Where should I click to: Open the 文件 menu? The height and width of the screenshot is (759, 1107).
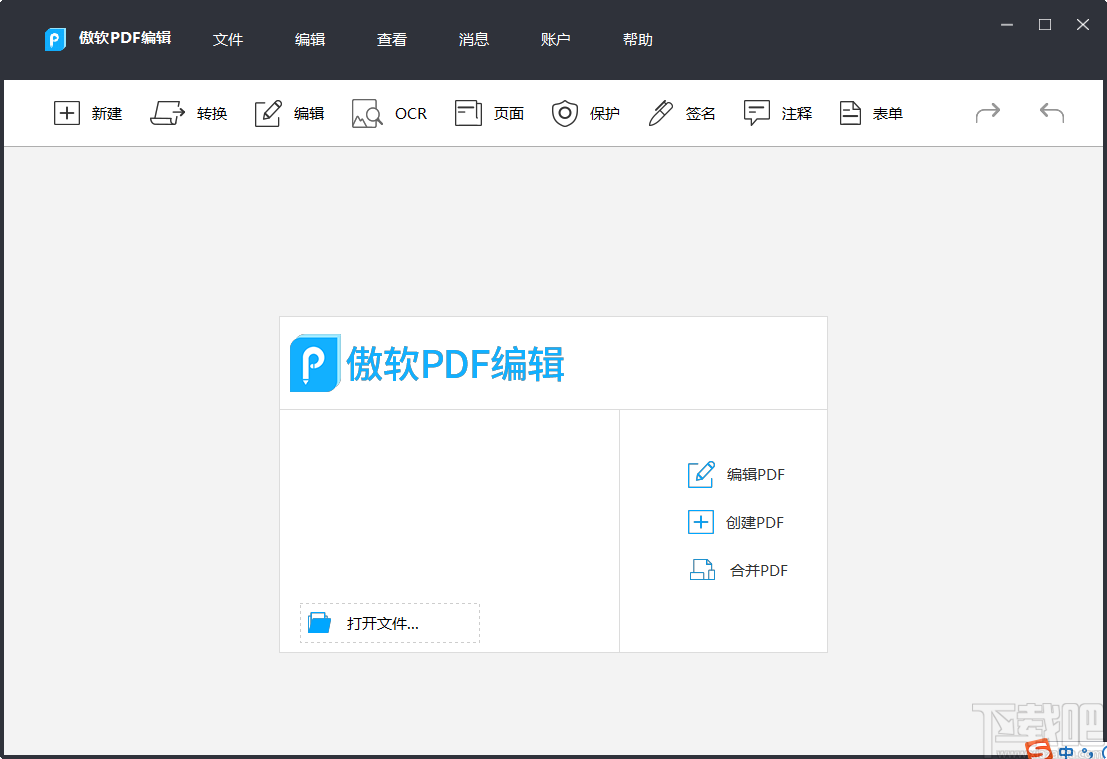point(228,39)
